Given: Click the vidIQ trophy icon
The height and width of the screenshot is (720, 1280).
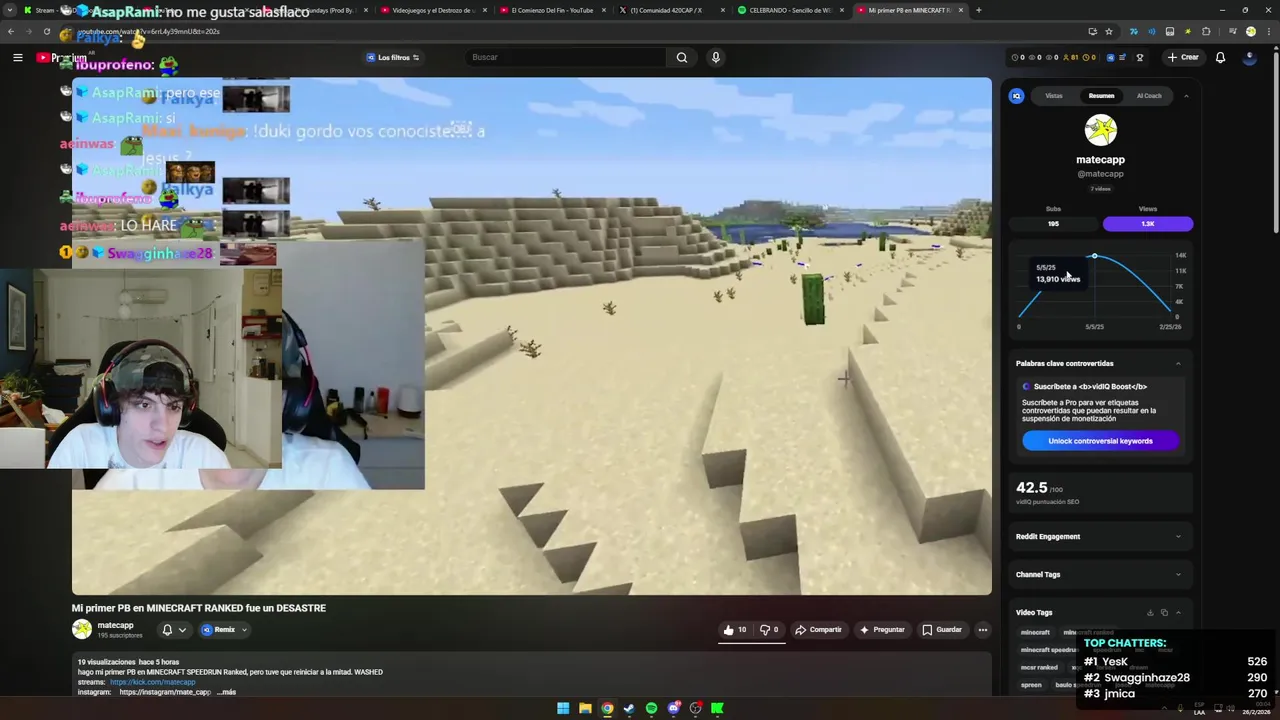Looking at the screenshot, I should click(1139, 57).
